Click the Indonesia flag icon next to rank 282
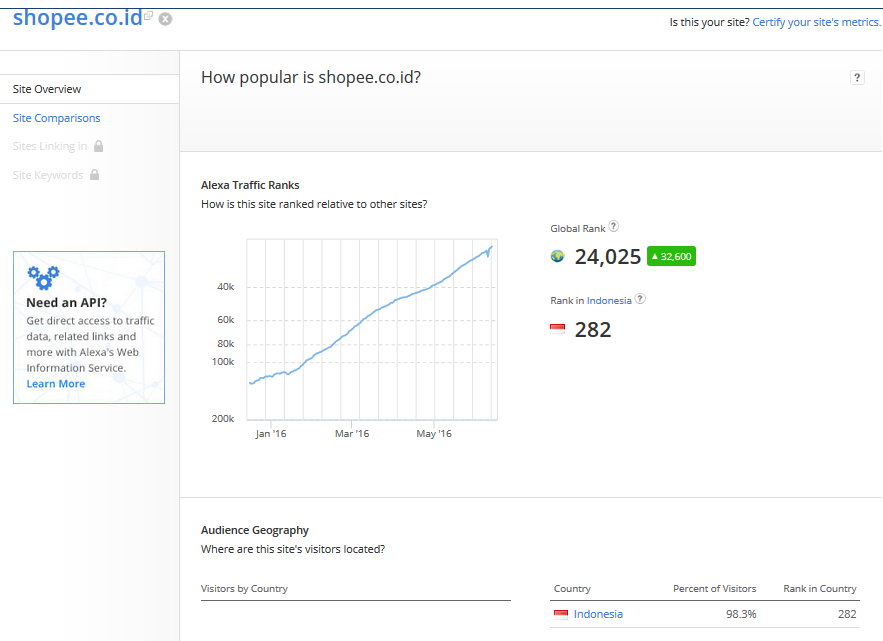The width and height of the screenshot is (883, 641). (557, 328)
